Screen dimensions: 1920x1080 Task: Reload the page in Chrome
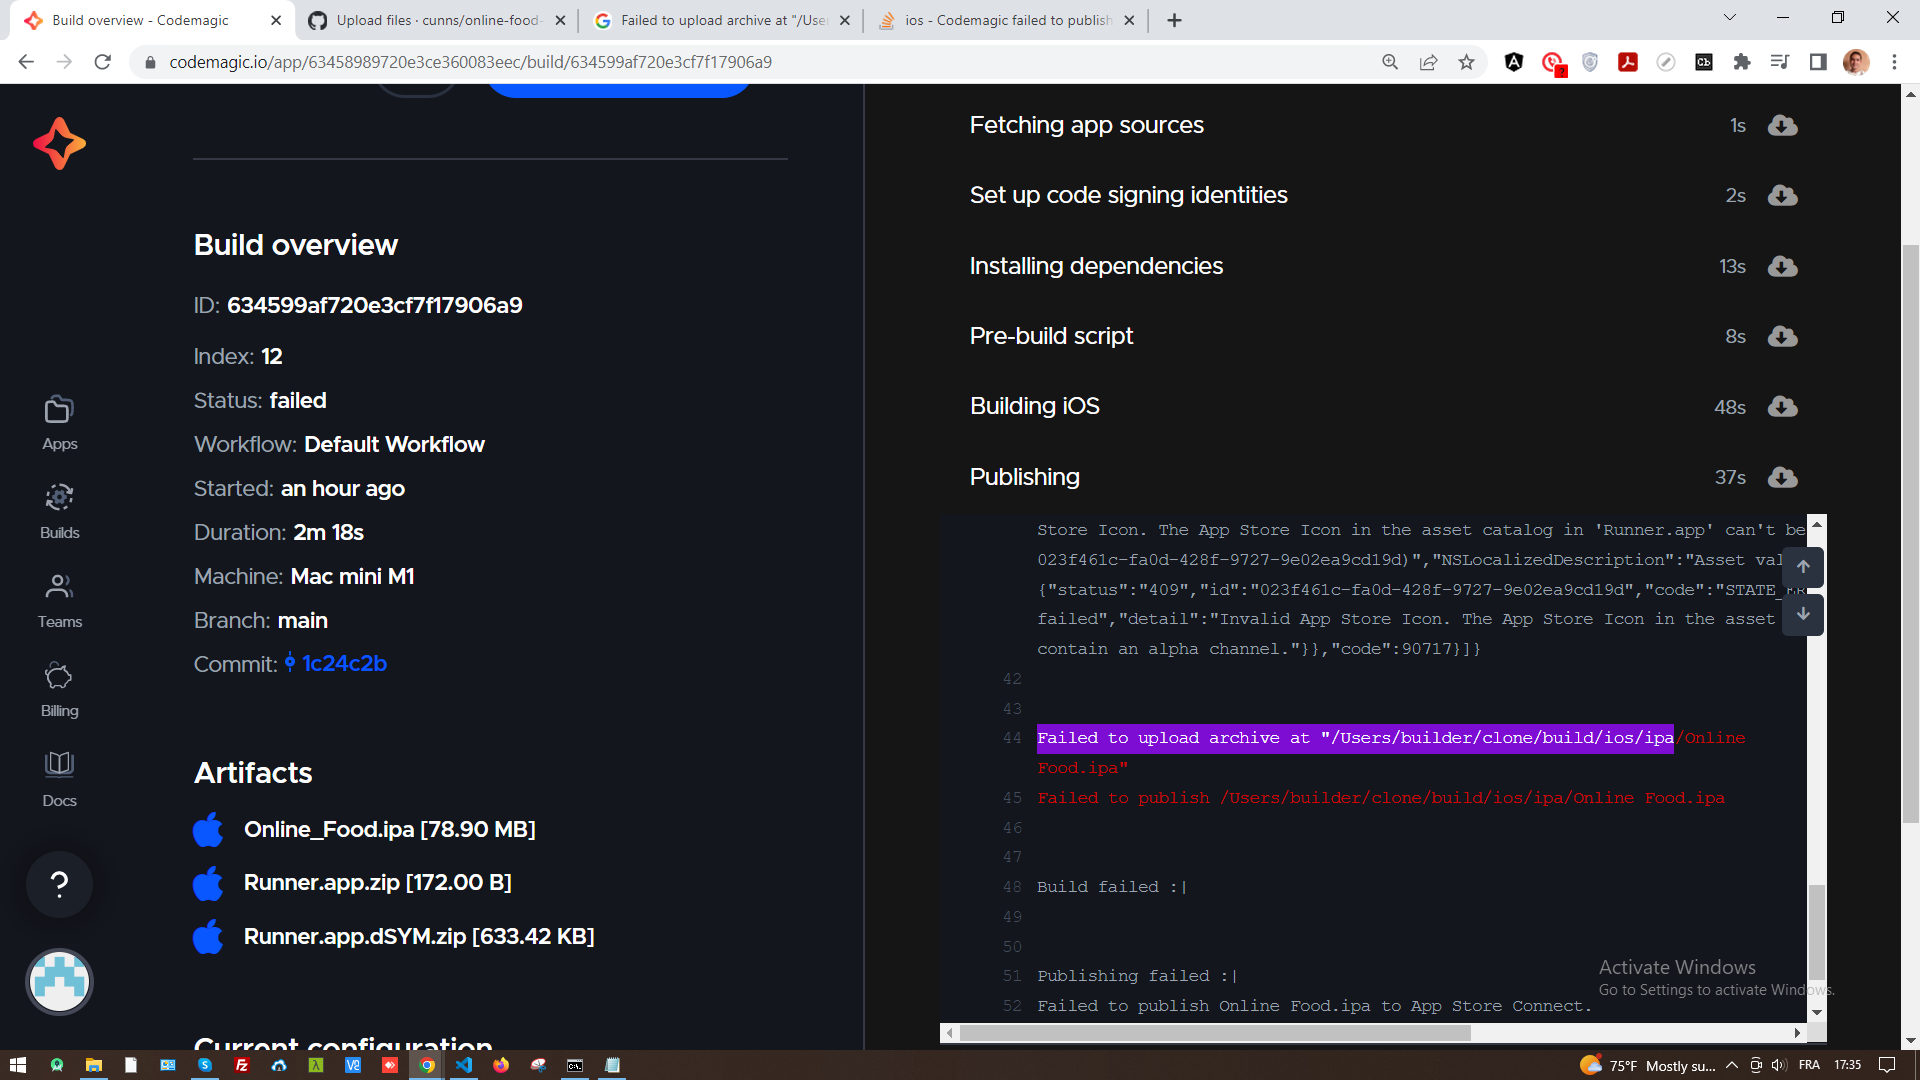coord(102,62)
